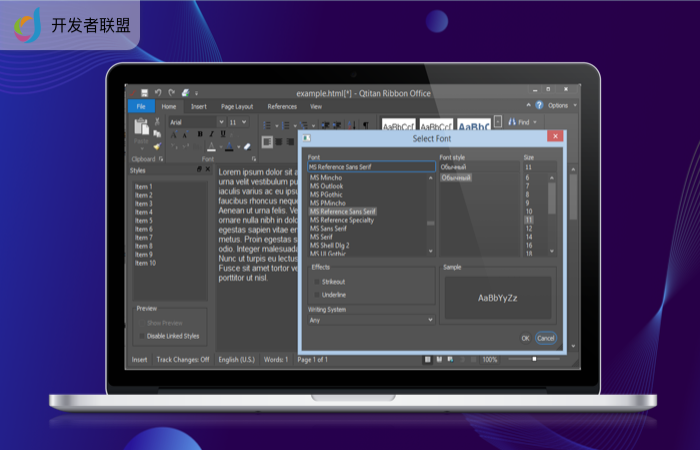Click the Paste icon in Clipboard group
Viewport: 700px width, 450px height.
[141, 127]
